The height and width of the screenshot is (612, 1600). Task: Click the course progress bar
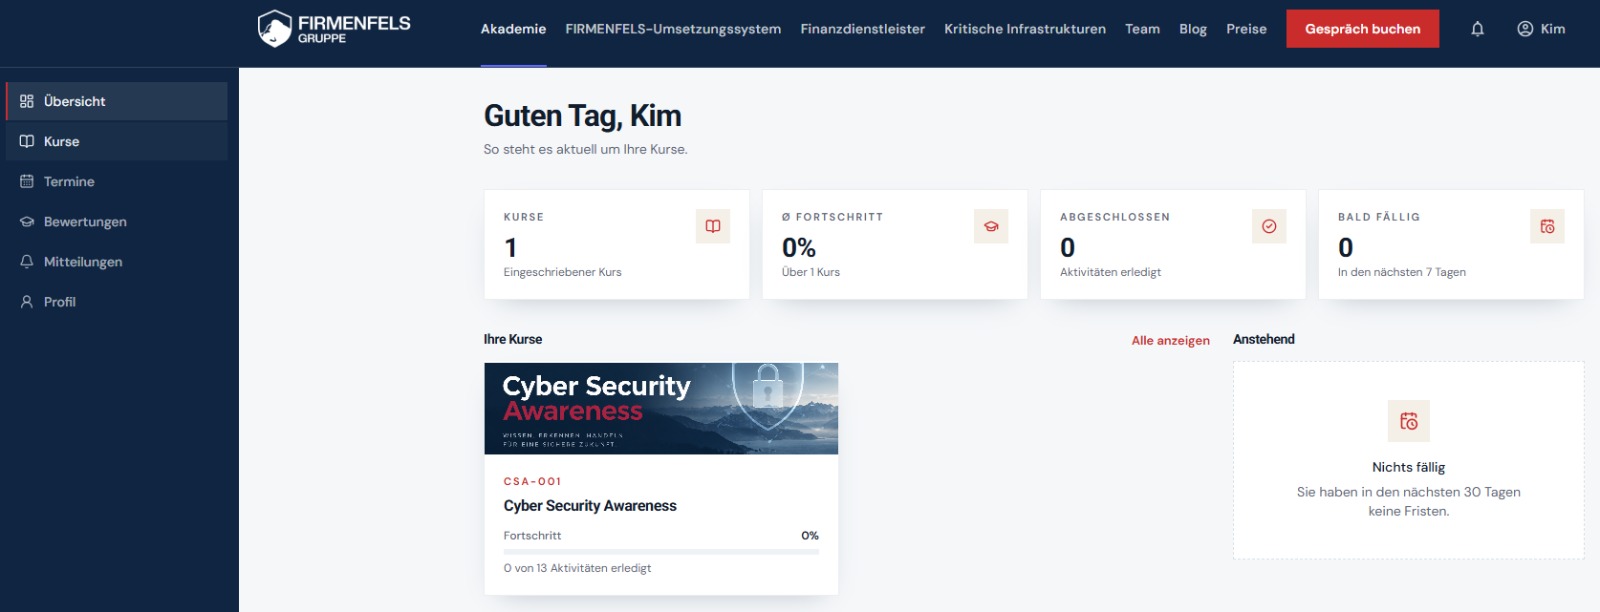(x=661, y=552)
